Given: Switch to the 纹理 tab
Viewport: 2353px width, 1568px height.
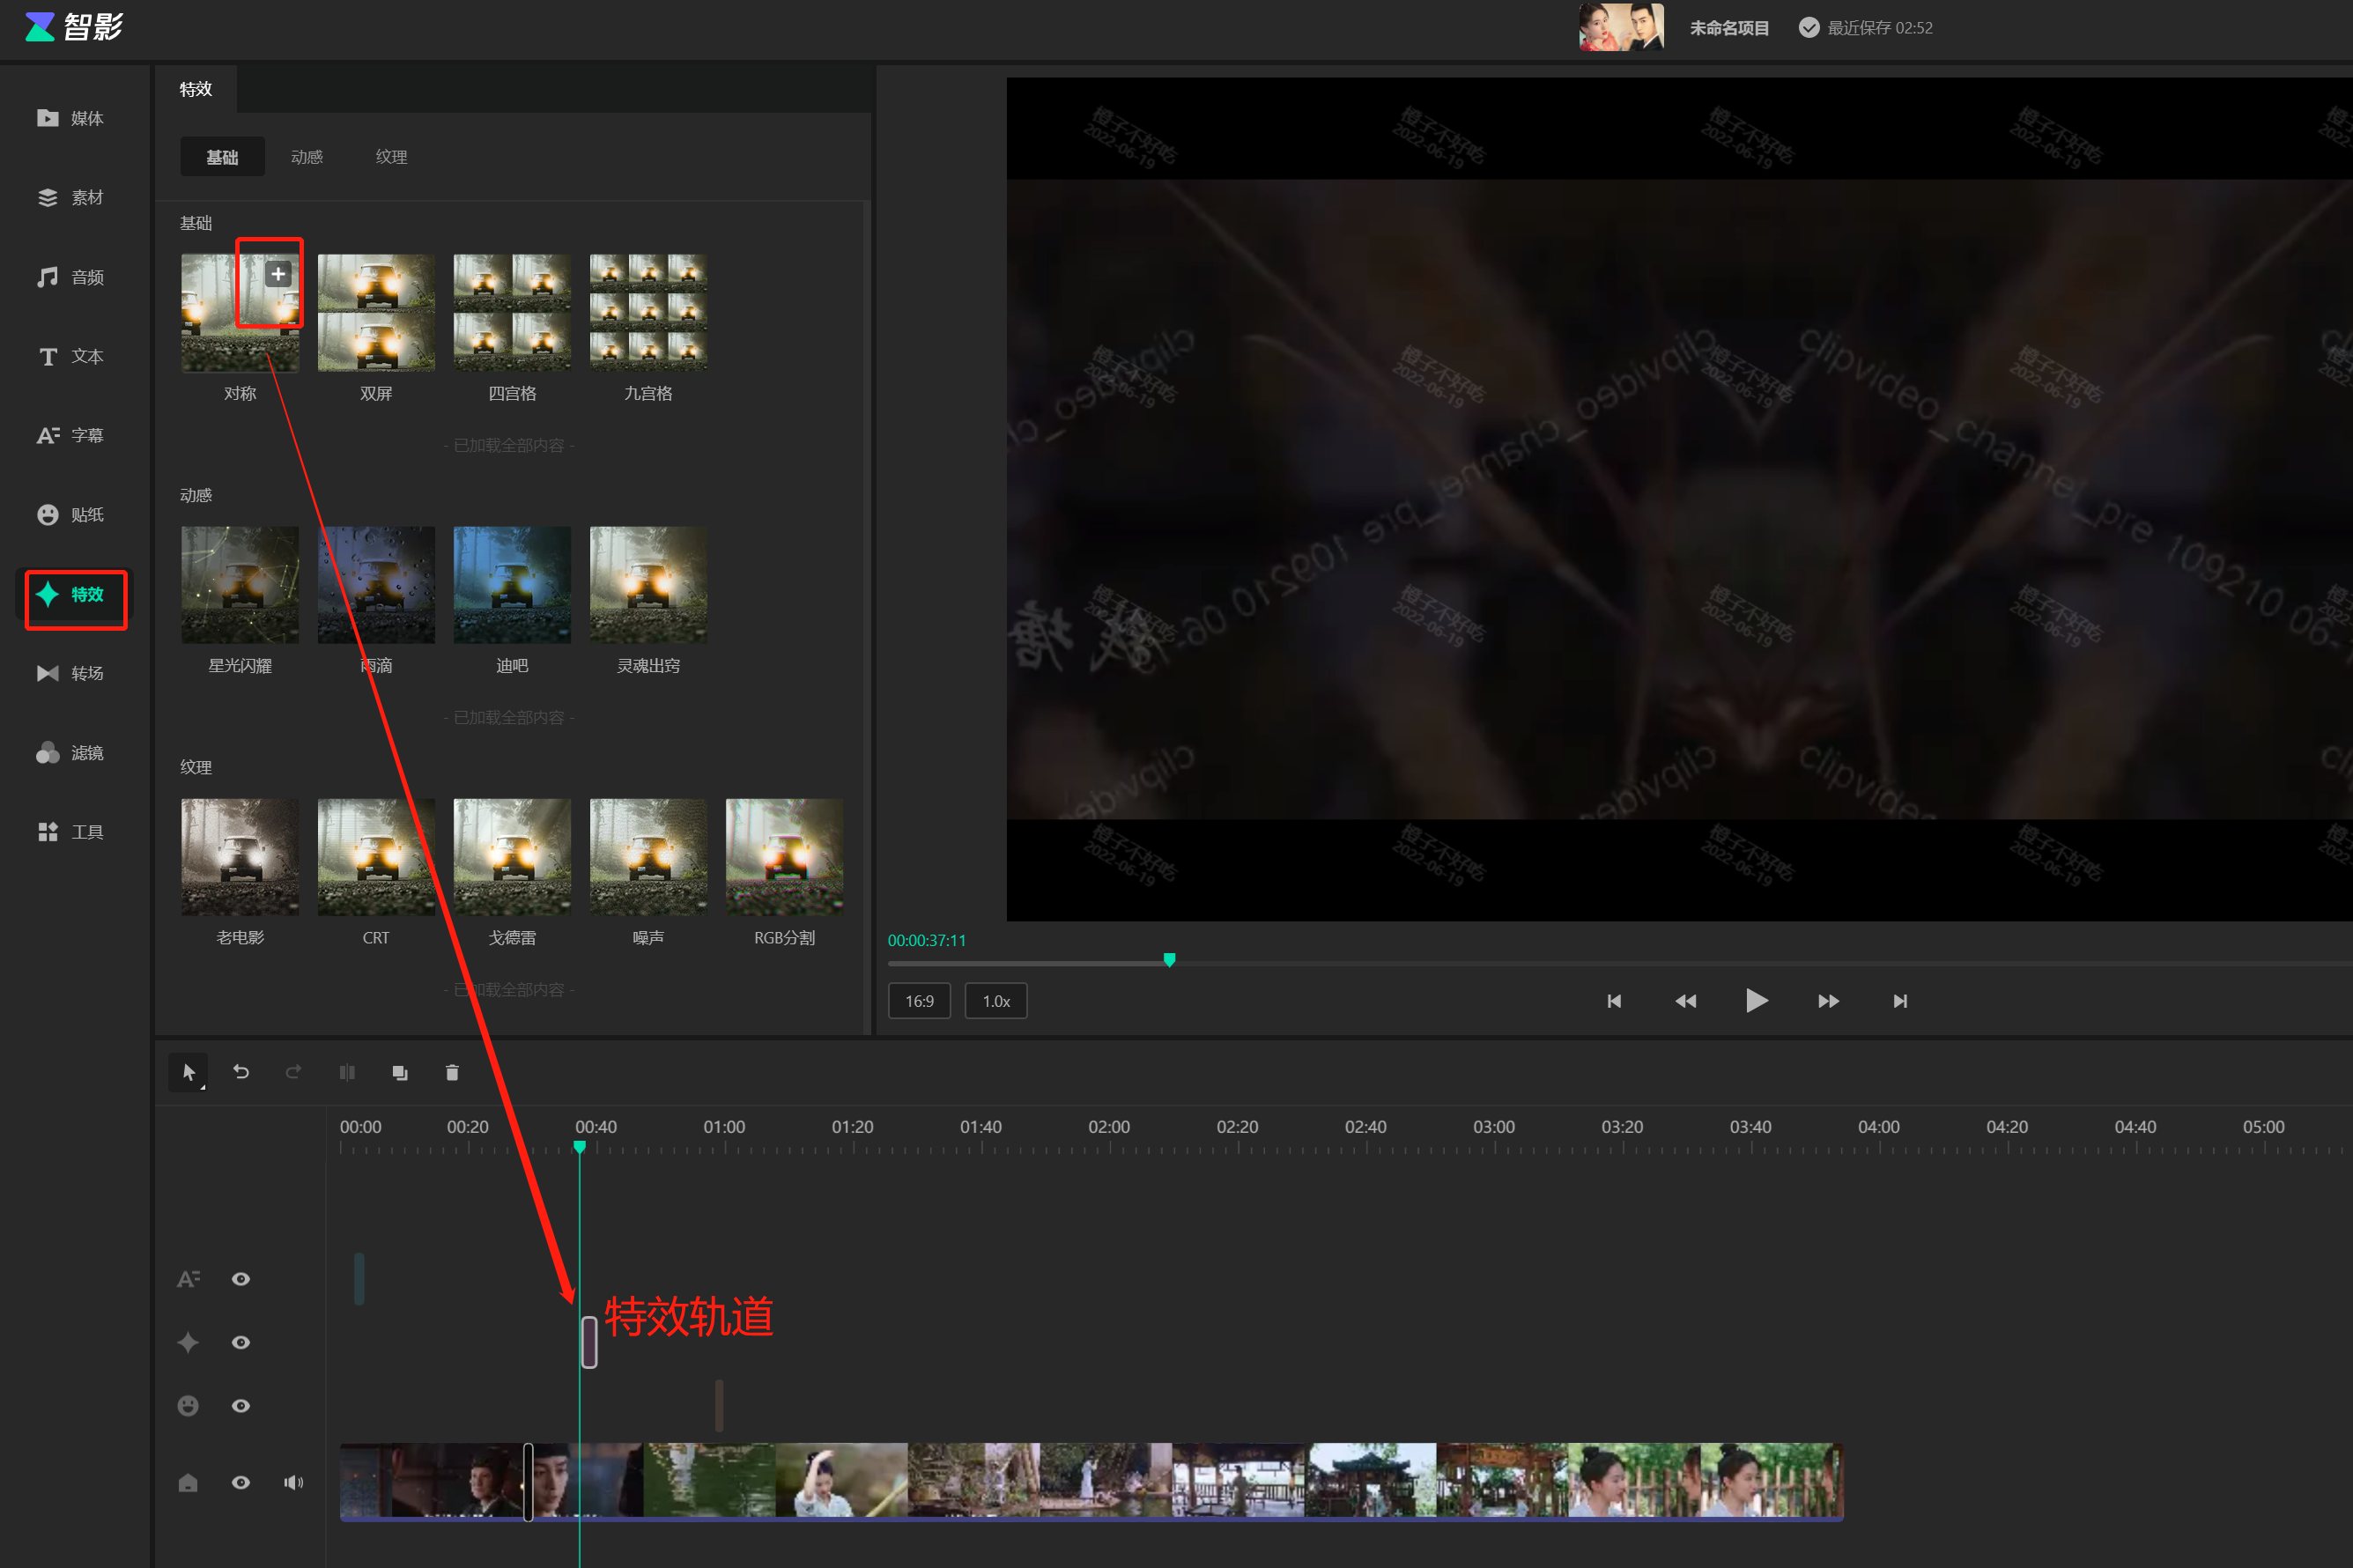Looking at the screenshot, I should [x=391, y=157].
